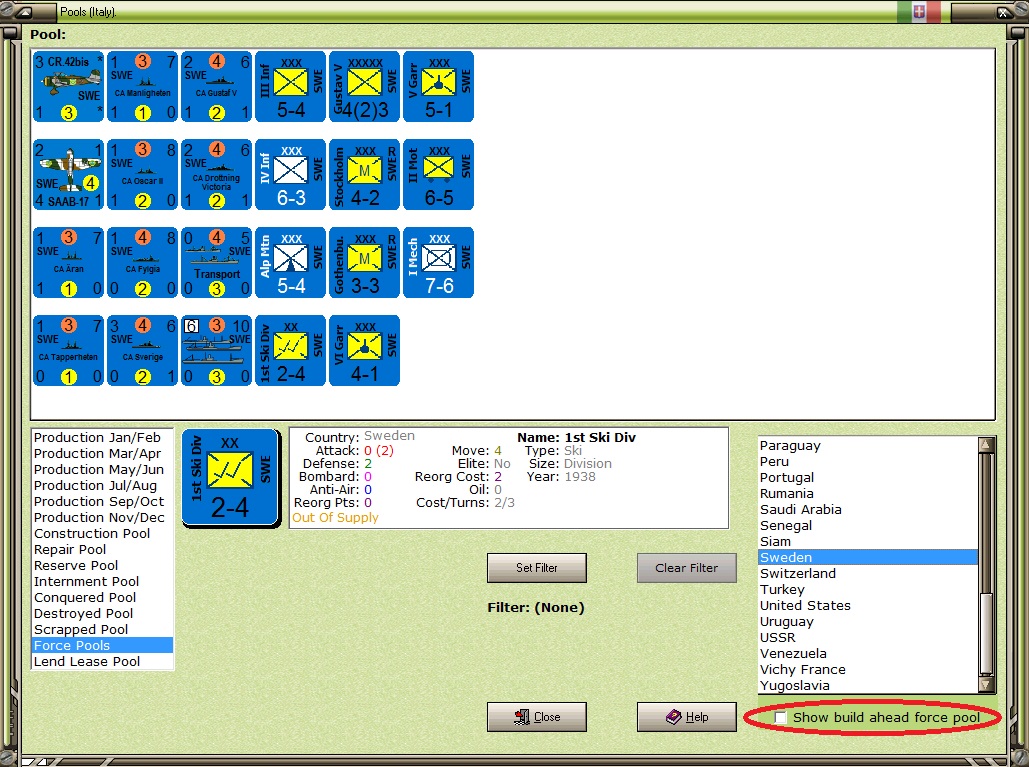
Task: Select the CR.42bis fighter unit counter
Action: click(x=68, y=87)
